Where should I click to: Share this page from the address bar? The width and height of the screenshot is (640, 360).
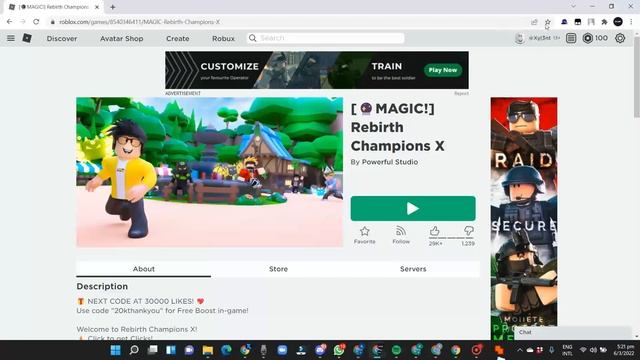tap(534, 22)
